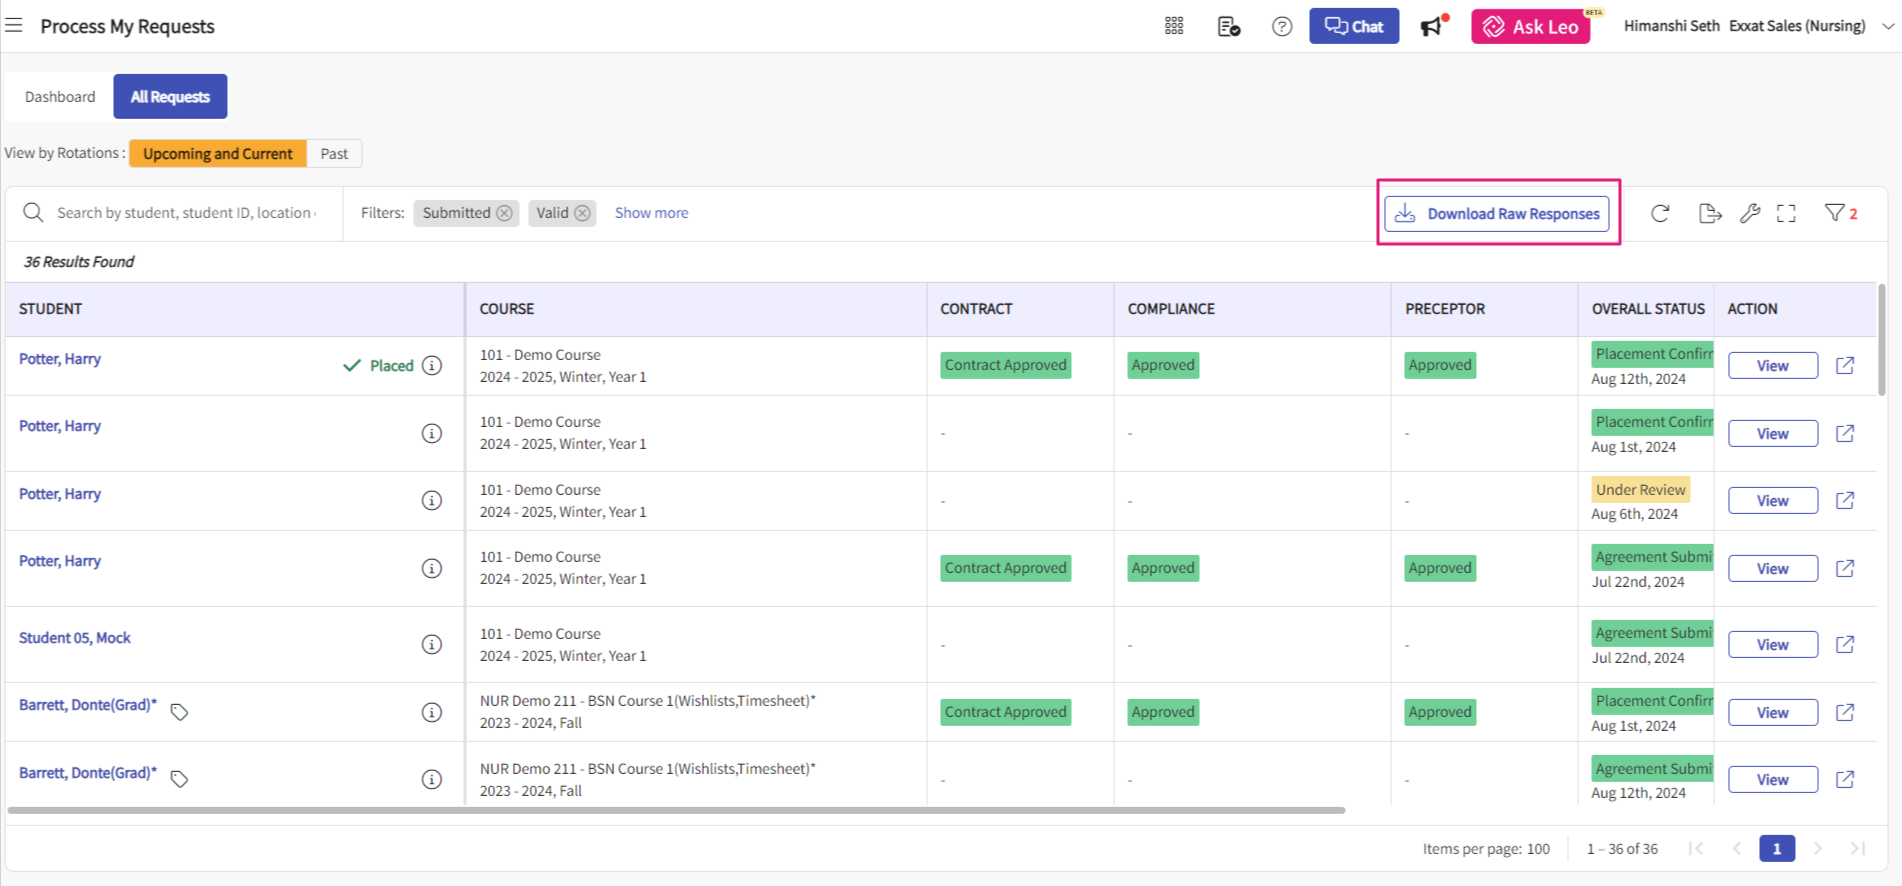The height and width of the screenshot is (886, 1902).
Task: Open the apps grid icon
Action: (x=1174, y=26)
